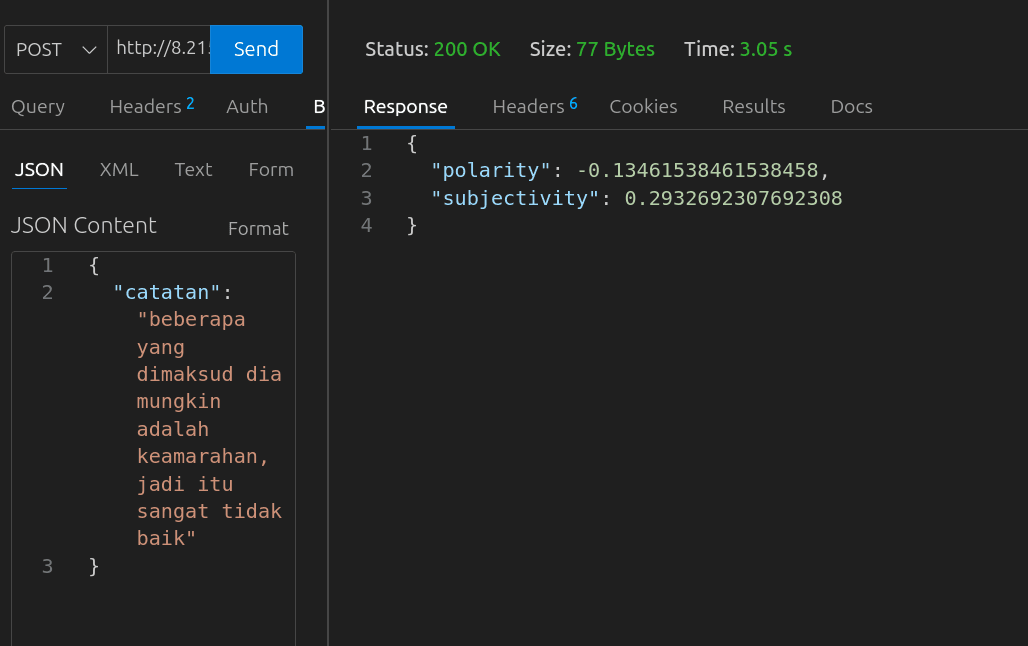Click the Send button
Viewport: 1028px width, 646px height.
(255, 48)
